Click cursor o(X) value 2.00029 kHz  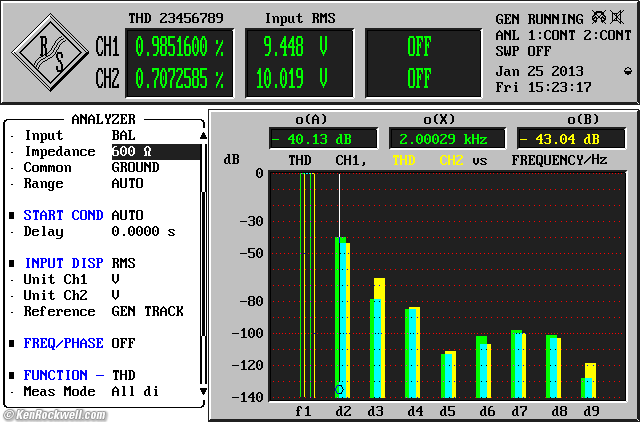pos(447,139)
